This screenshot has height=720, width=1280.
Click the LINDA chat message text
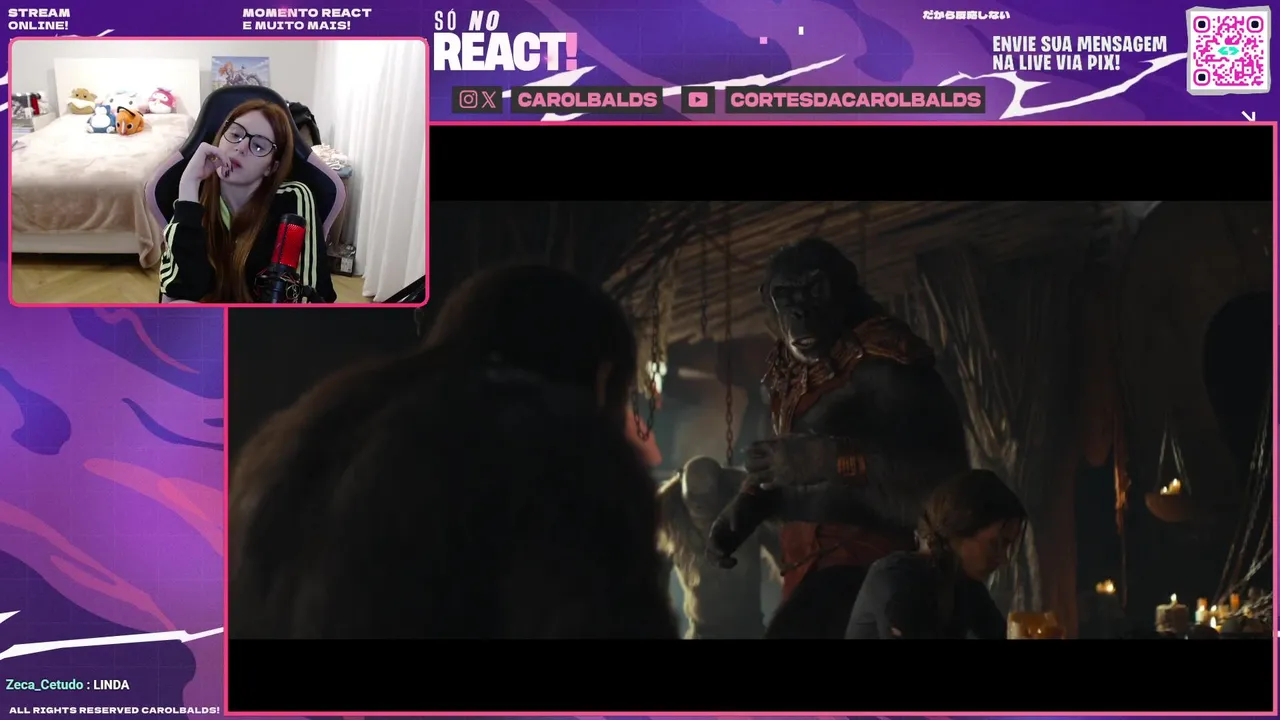(x=111, y=685)
